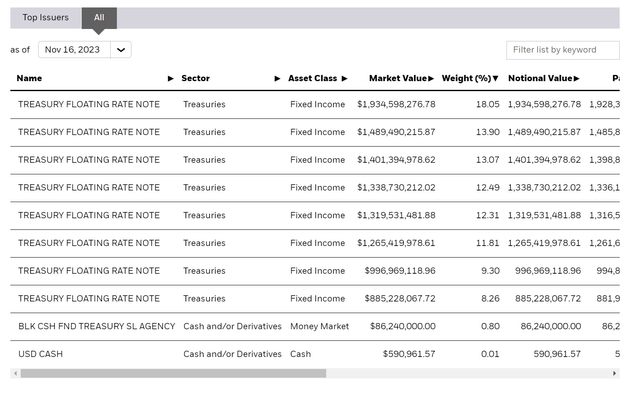Screen dimensions: 640x393
Task: Click the 0.01 weight cell
Action: pyautogui.click(x=490, y=354)
